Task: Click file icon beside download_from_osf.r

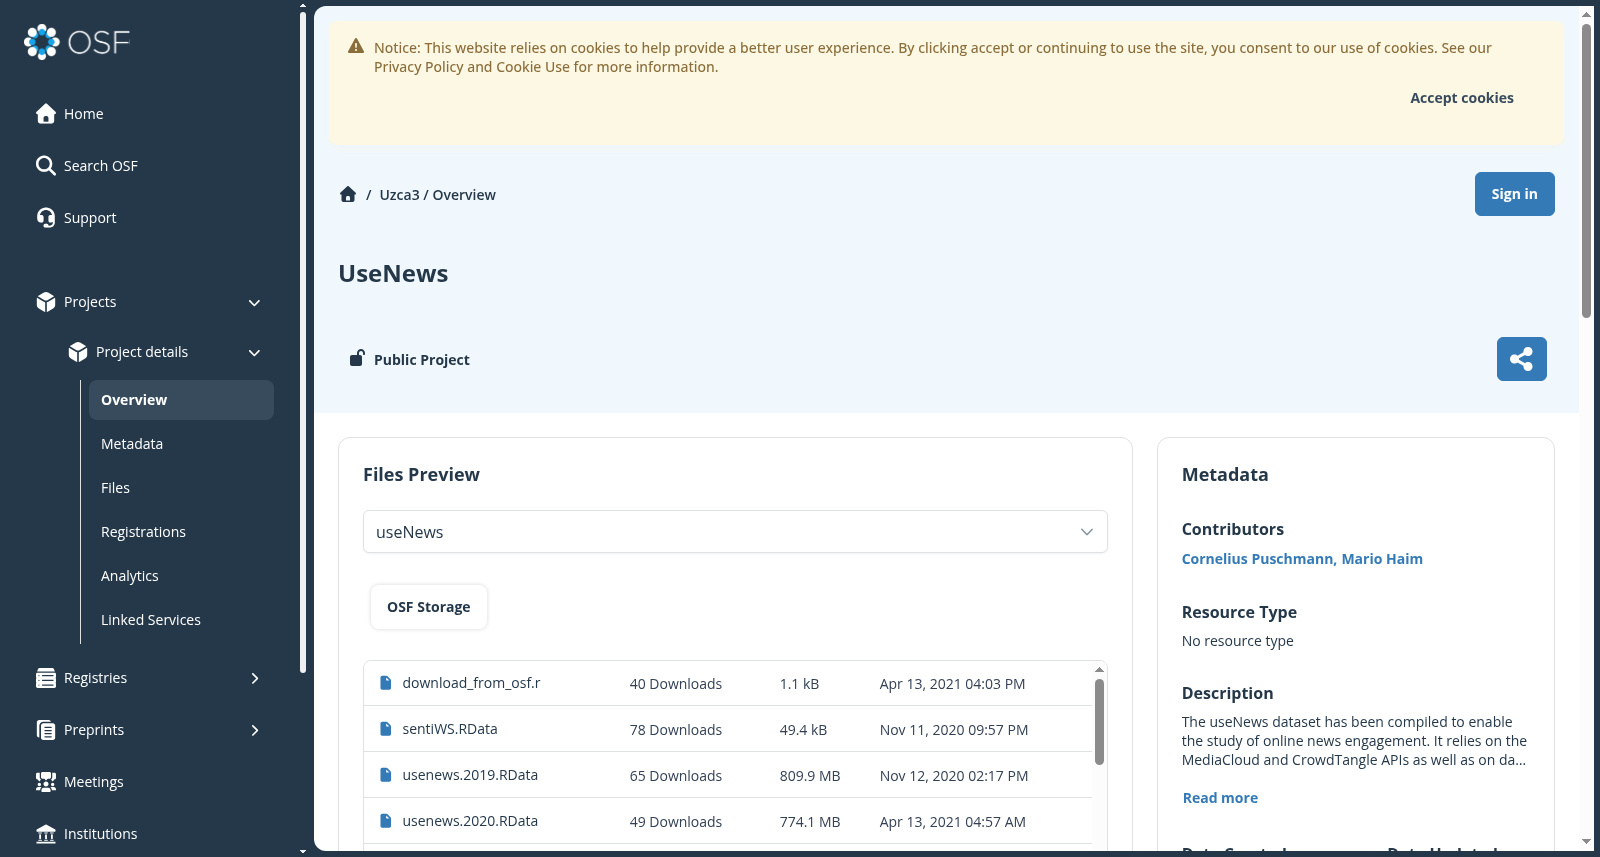Action: coord(386,683)
